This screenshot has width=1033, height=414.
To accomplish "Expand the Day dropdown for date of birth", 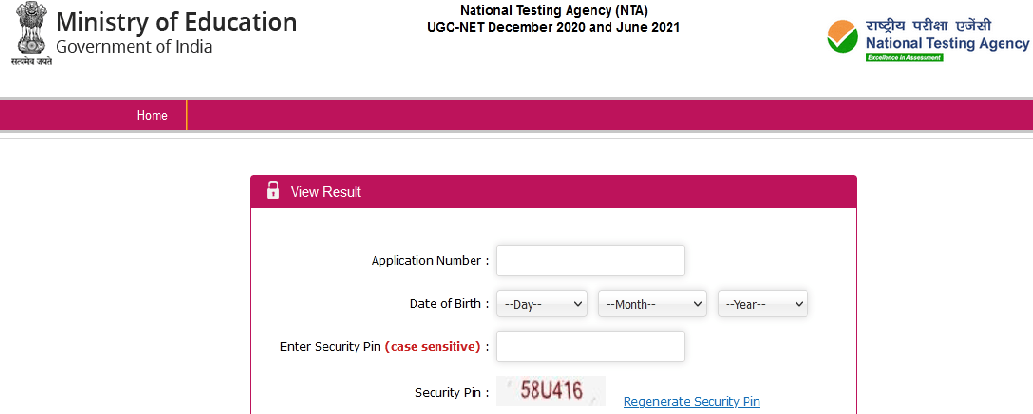I will tap(542, 304).
